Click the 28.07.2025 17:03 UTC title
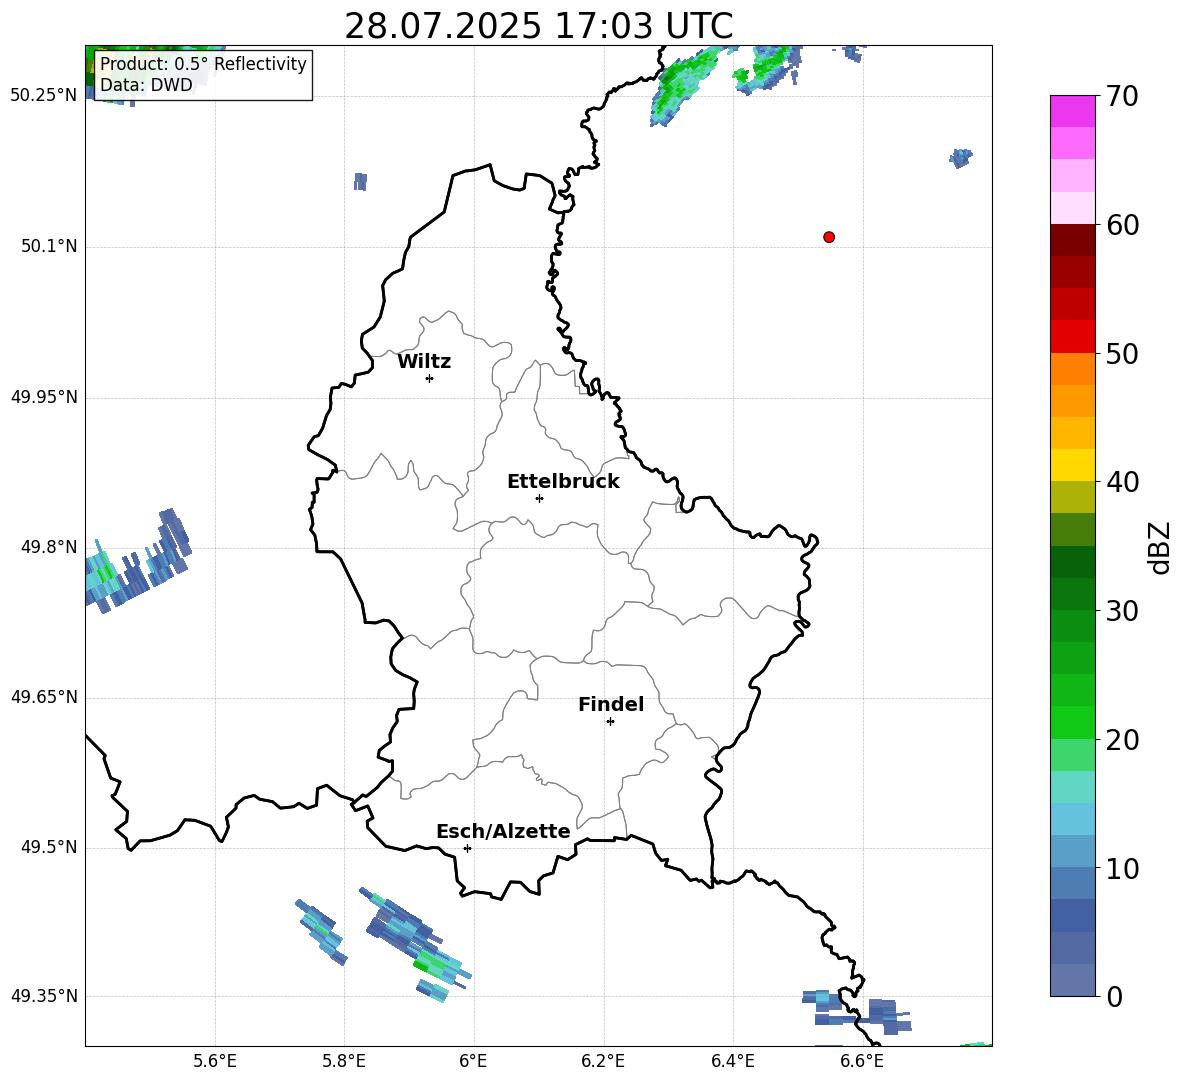 (x=538, y=26)
